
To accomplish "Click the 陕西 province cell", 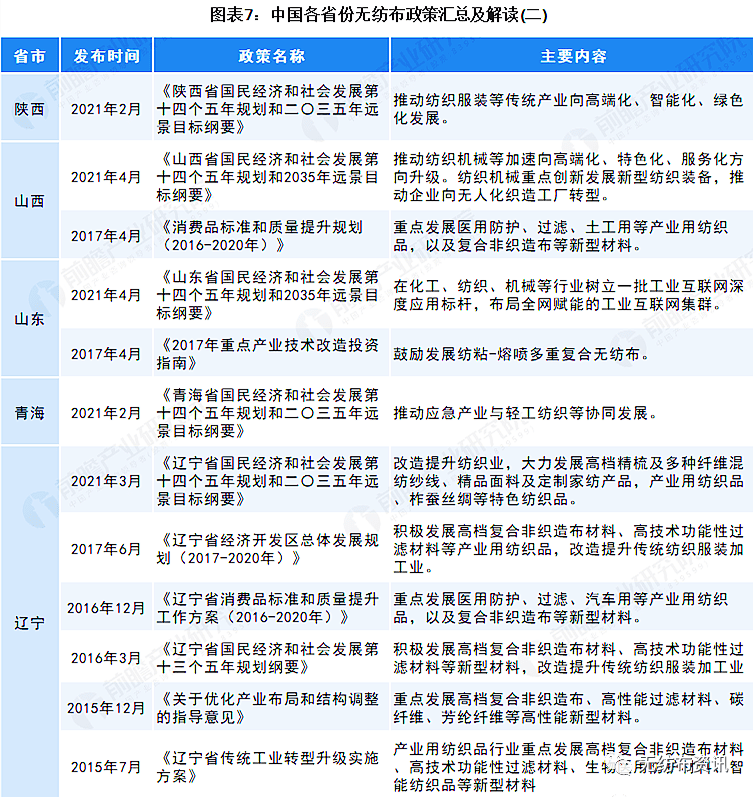I will [x=29, y=109].
